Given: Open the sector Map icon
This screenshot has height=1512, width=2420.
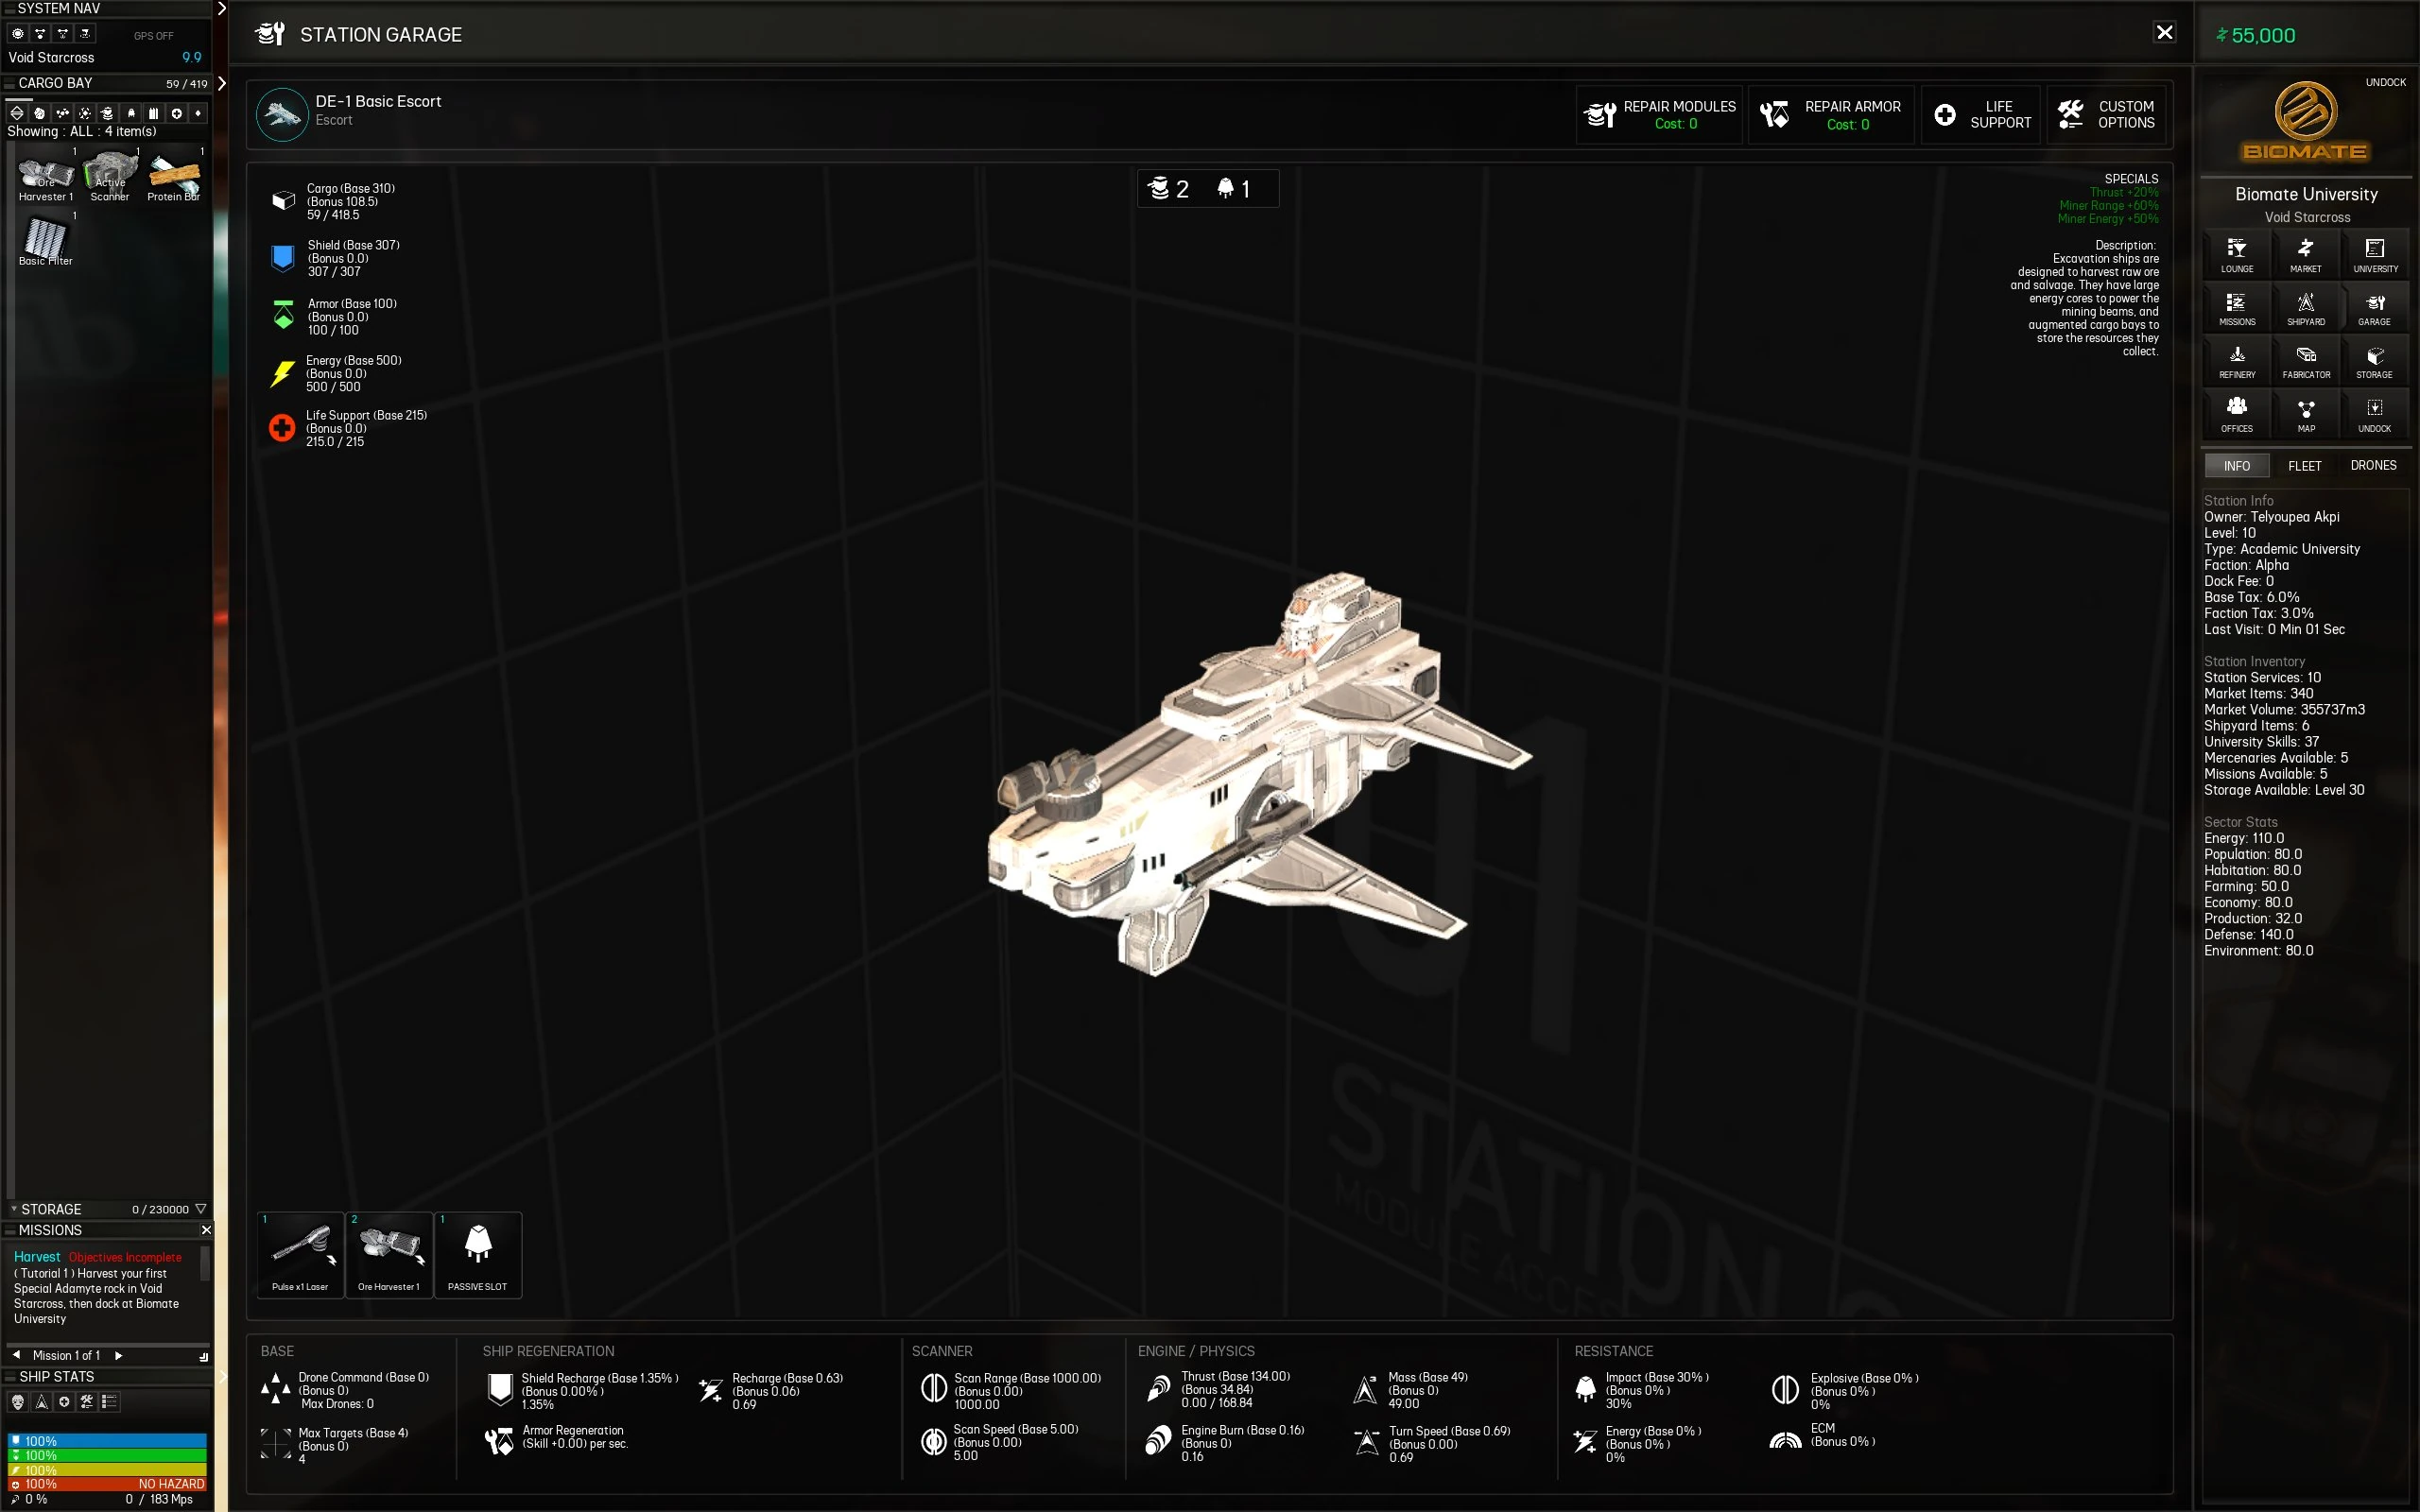Looking at the screenshot, I should tap(2305, 414).
